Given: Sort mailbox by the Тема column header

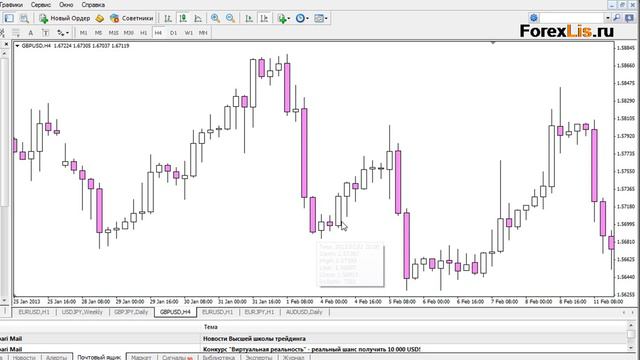Looking at the screenshot, I should tap(210, 327).
